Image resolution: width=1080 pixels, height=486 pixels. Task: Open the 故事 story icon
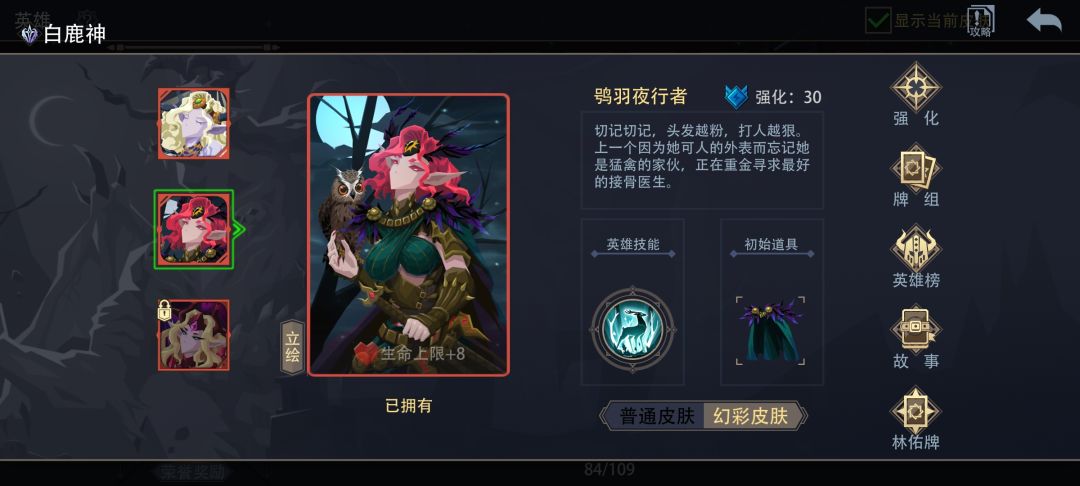click(915, 329)
